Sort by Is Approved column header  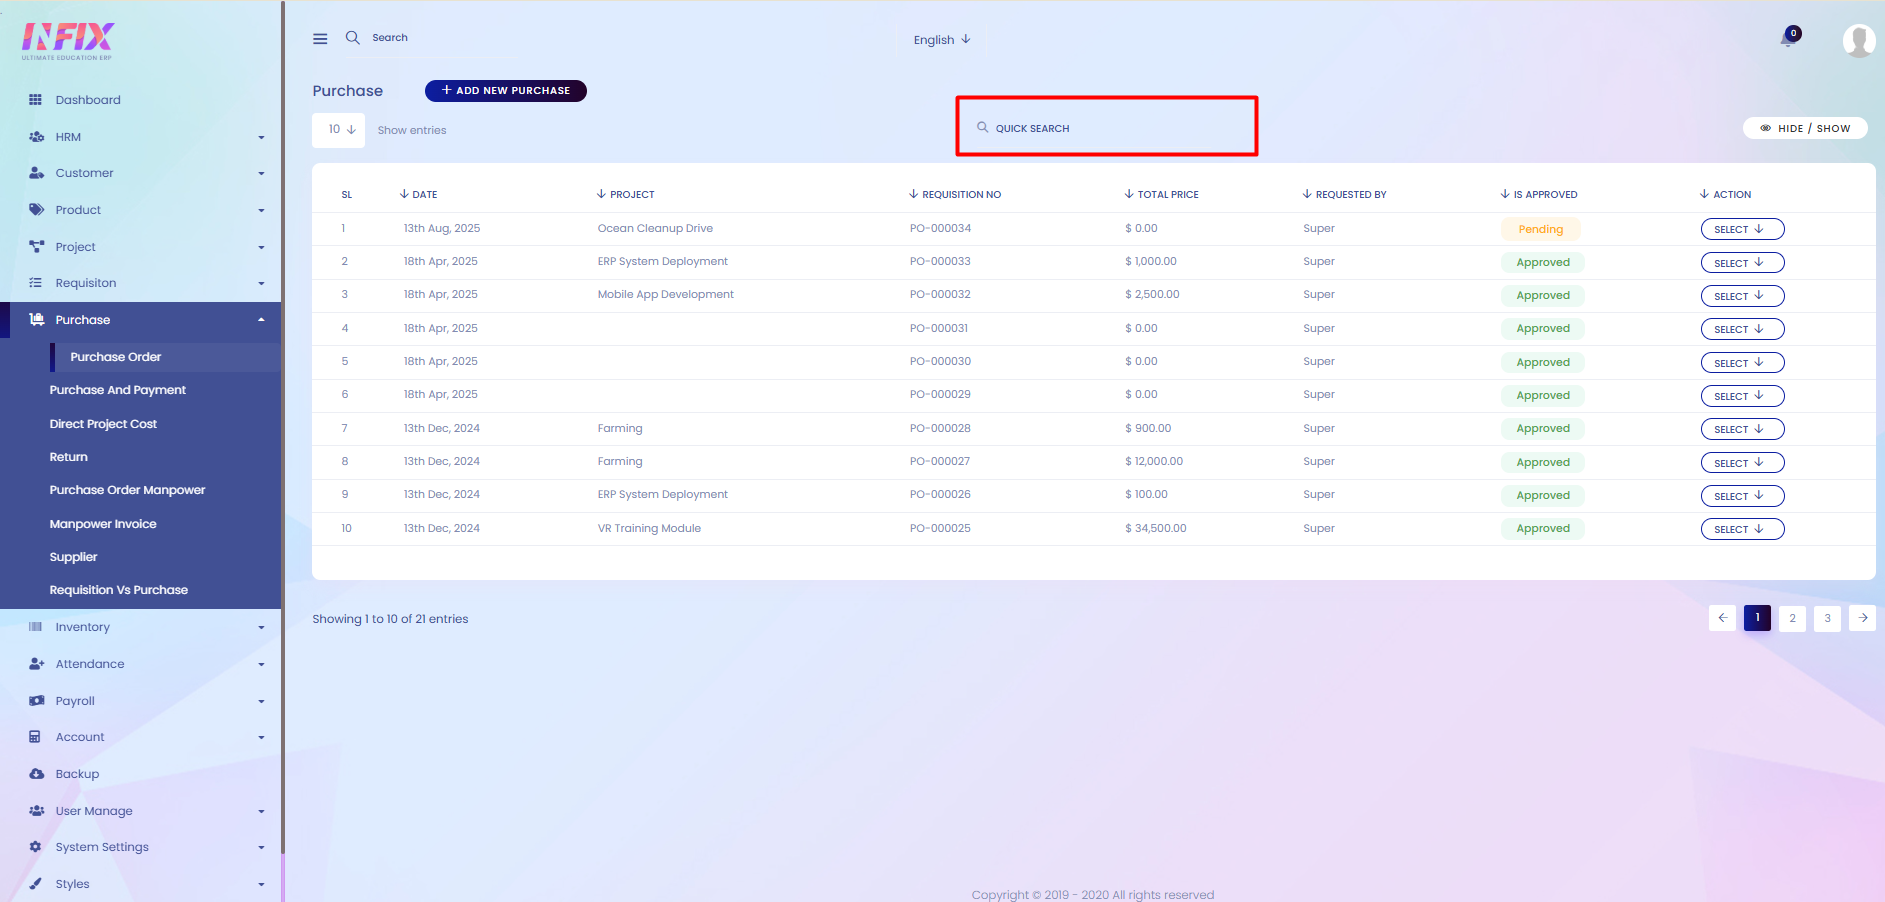pos(1539,194)
